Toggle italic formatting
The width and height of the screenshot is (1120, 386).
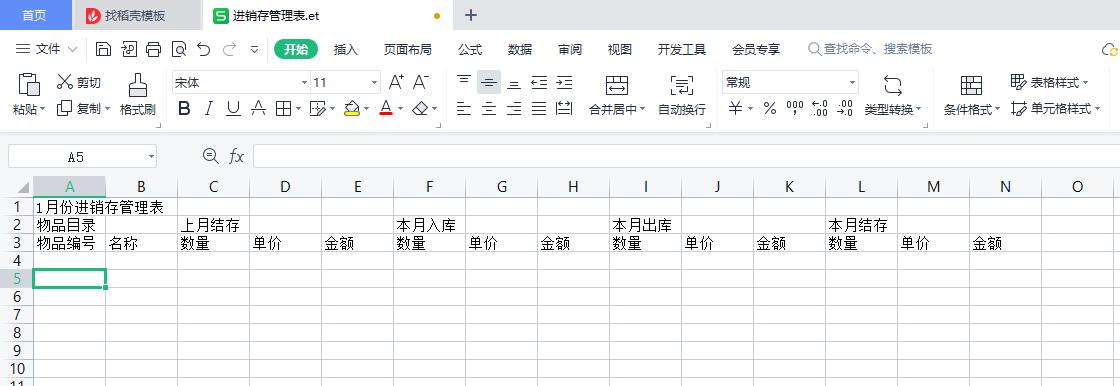(209, 109)
